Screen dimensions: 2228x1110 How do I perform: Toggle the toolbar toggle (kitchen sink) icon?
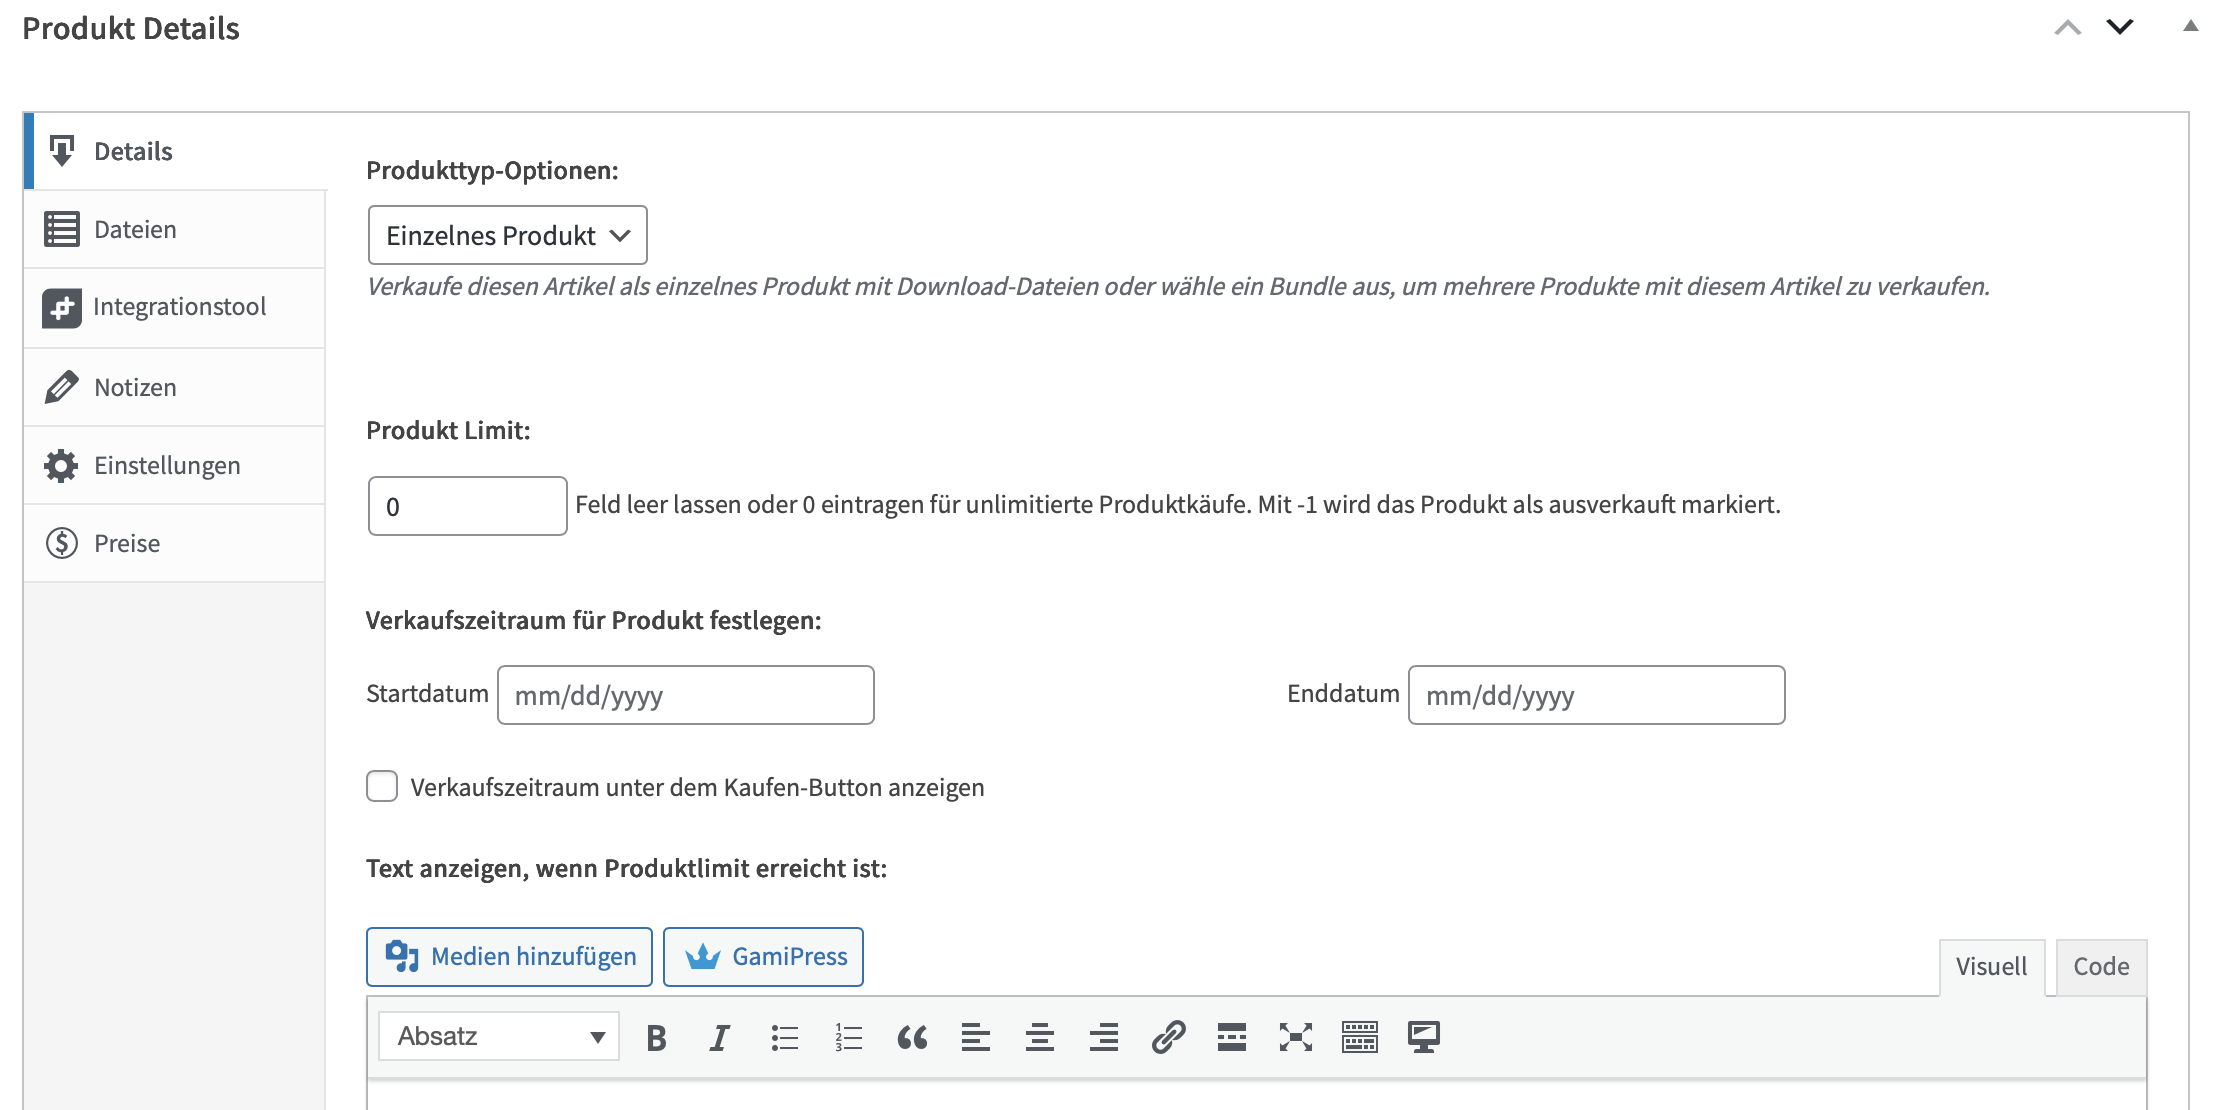[1359, 1038]
